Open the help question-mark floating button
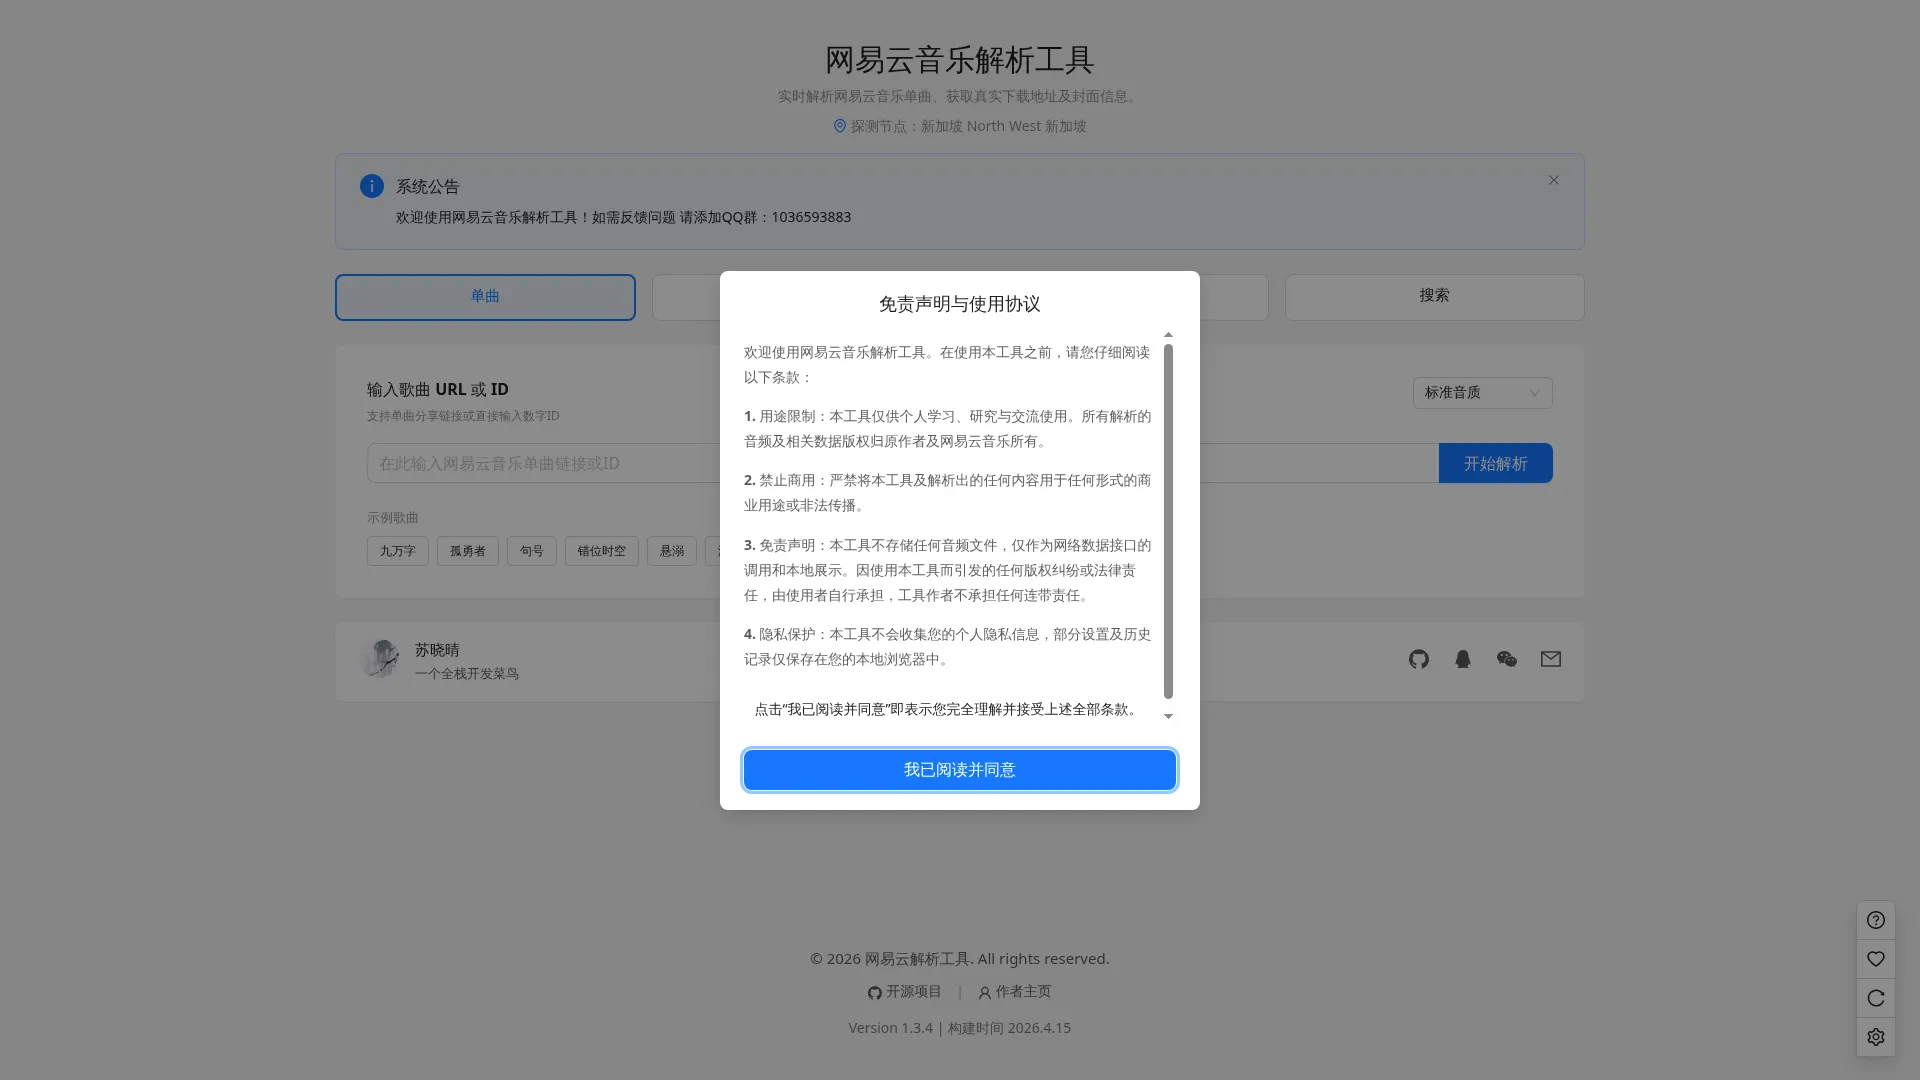This screenshot has height=1080, width=1920. point(1875,920)
